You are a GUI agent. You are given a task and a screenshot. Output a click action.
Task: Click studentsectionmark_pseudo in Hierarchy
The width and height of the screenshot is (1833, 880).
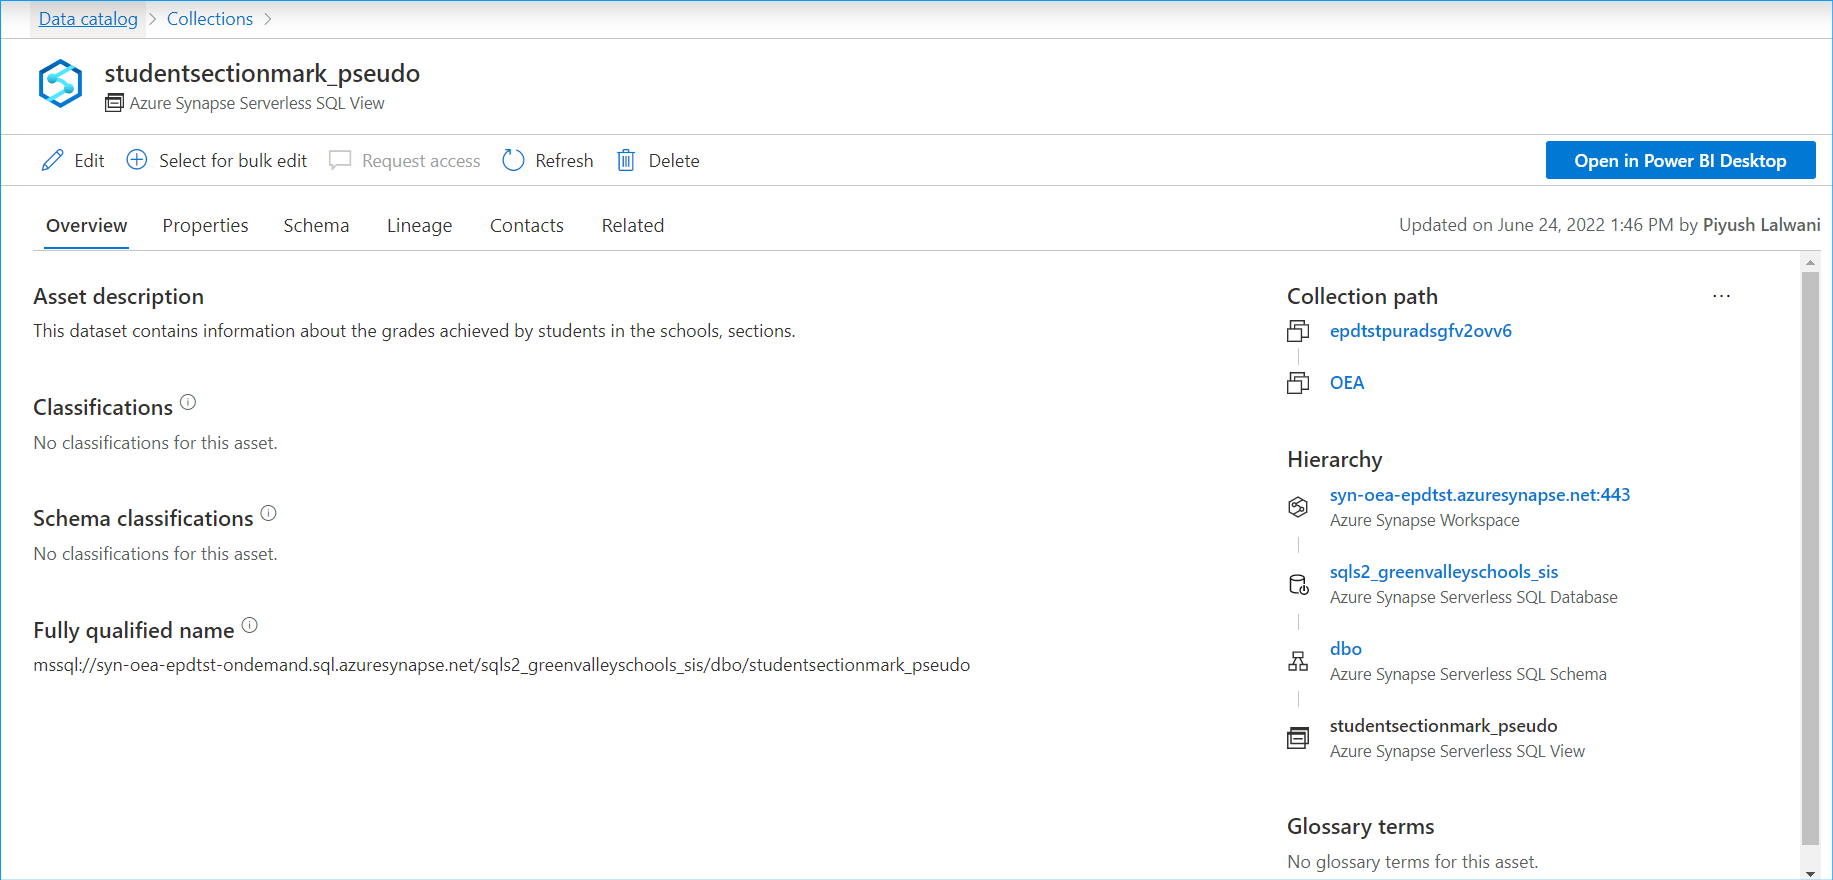coord(1443,726)
